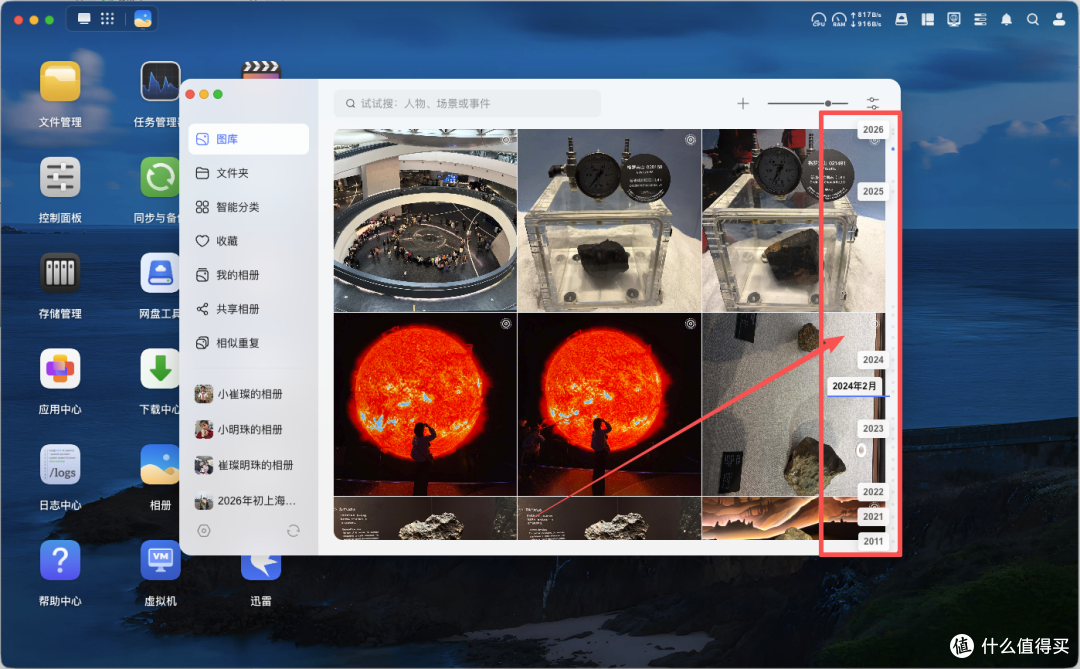This screenshot has height=669, width=1080.
Task: Launch the 任务管理 task manager desktop icon
Action: (160, 82)
